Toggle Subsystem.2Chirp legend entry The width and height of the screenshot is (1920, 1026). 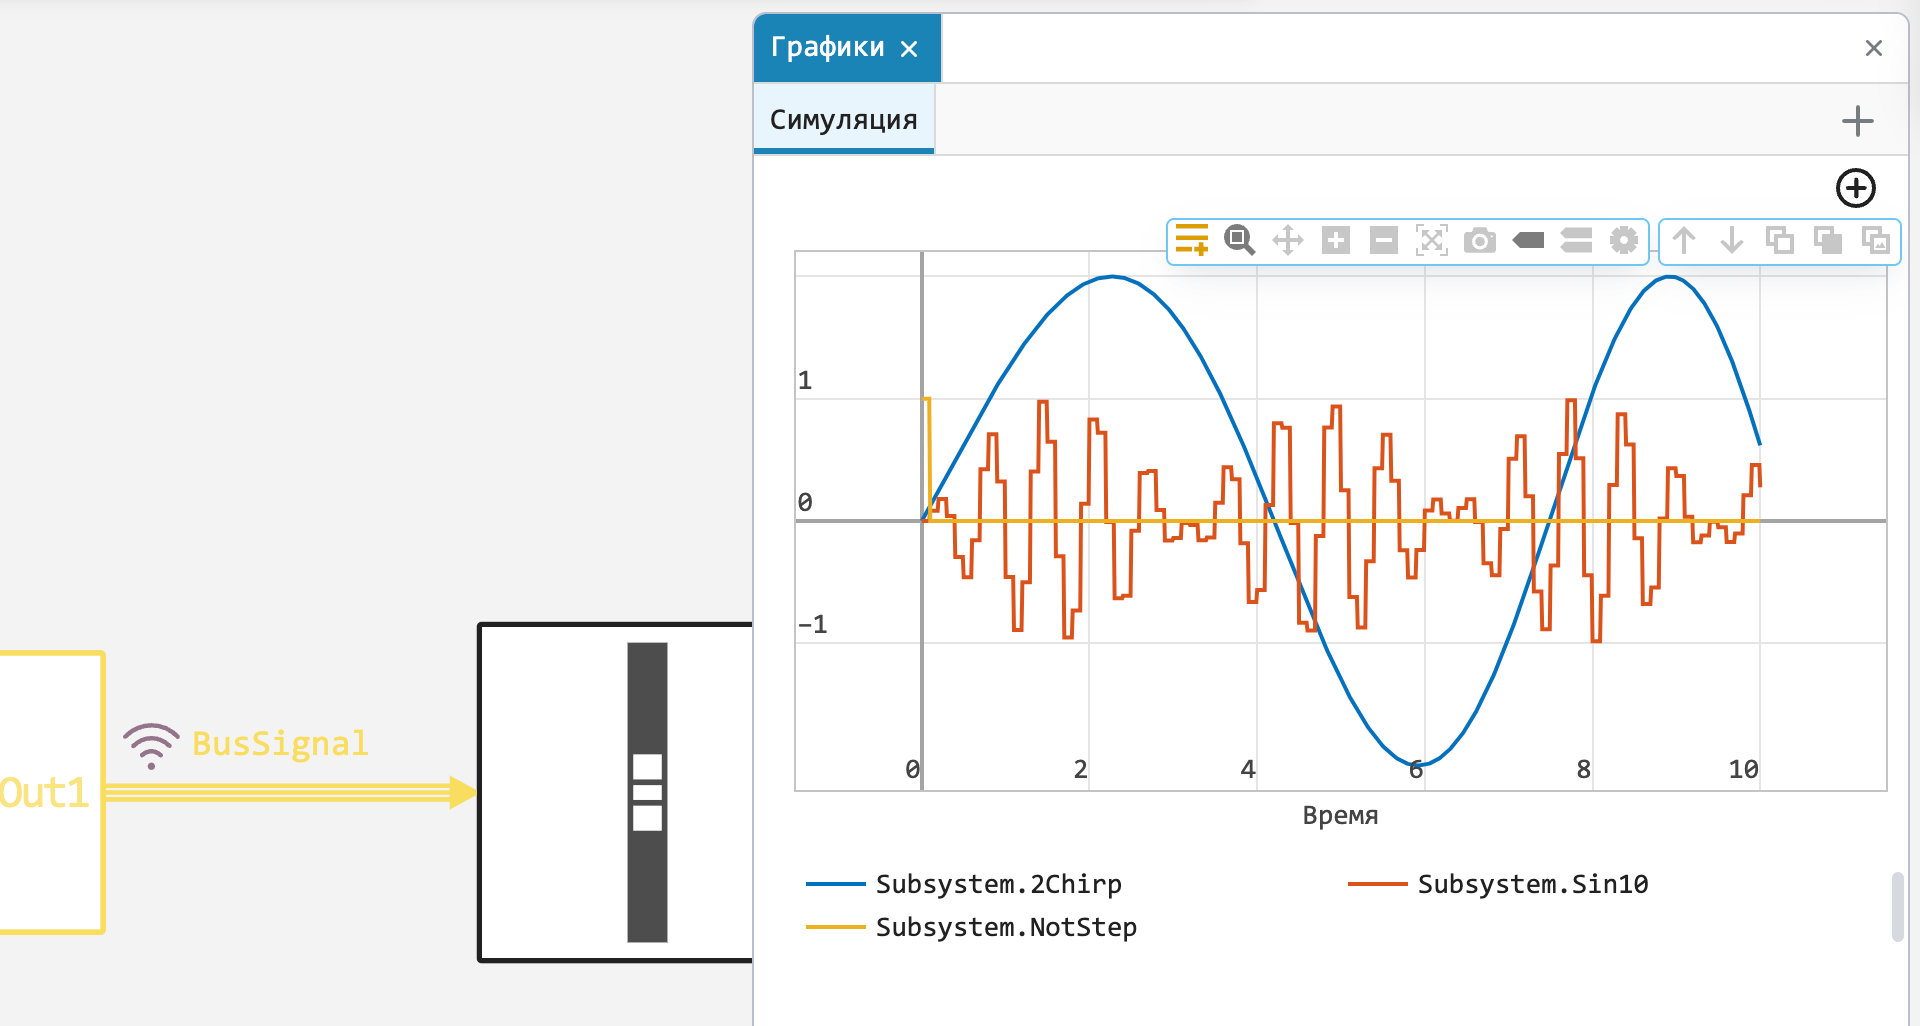click(964, 884)
